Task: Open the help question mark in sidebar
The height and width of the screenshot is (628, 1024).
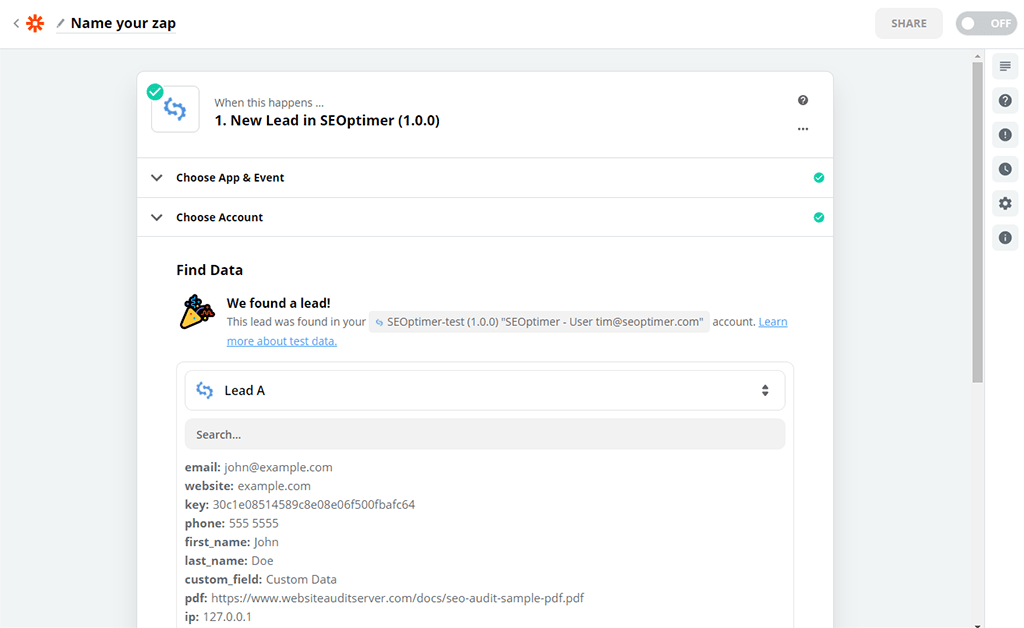Action: [1005, 101]
